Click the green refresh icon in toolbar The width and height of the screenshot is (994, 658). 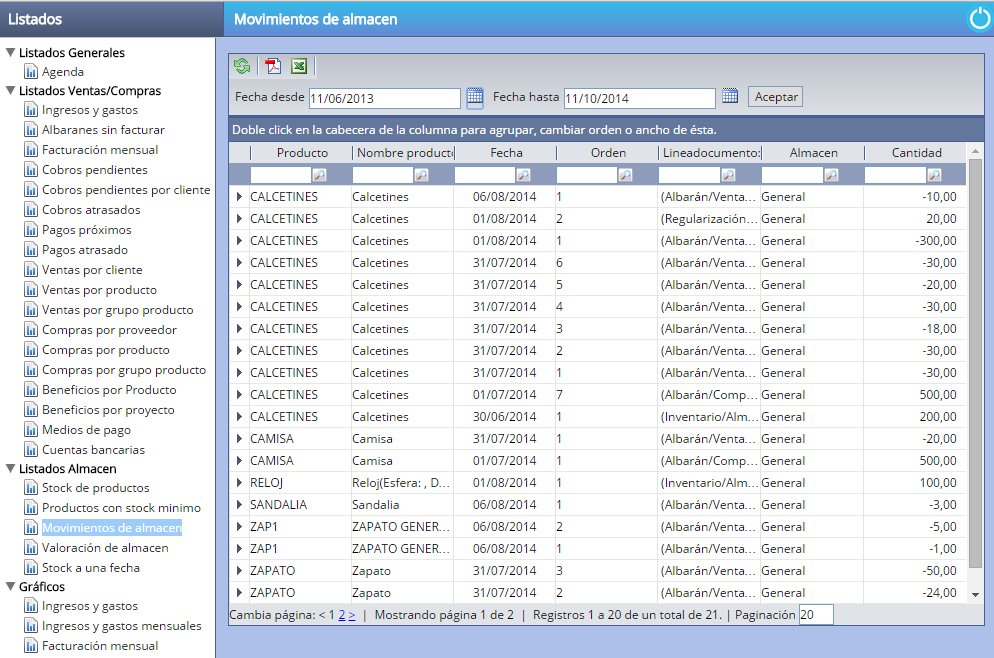(242, 67)
